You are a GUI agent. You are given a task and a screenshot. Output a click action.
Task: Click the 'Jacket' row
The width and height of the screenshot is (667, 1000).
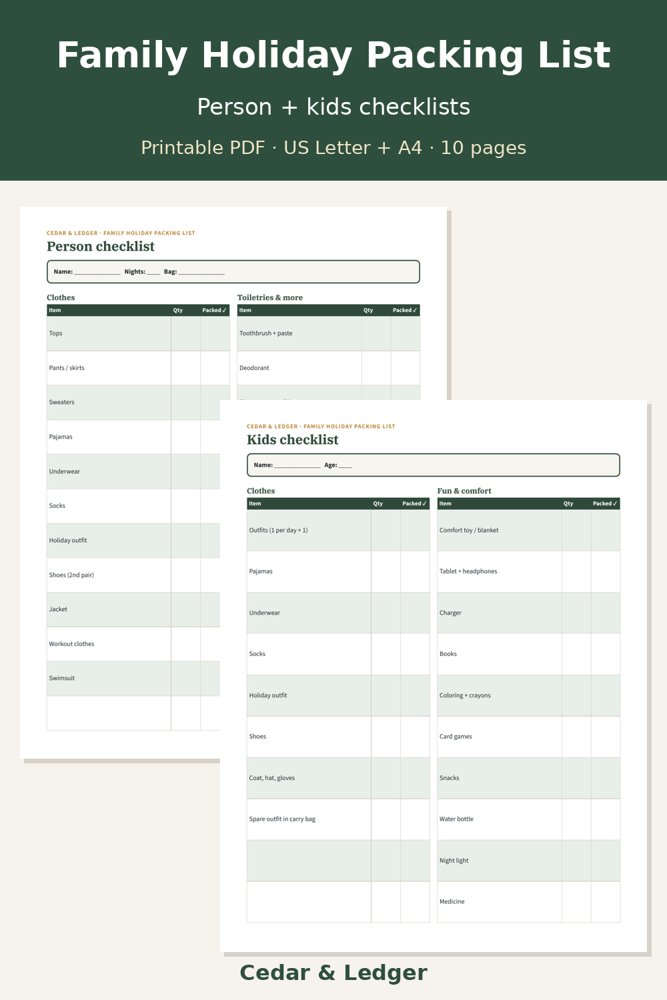point(133,609)
